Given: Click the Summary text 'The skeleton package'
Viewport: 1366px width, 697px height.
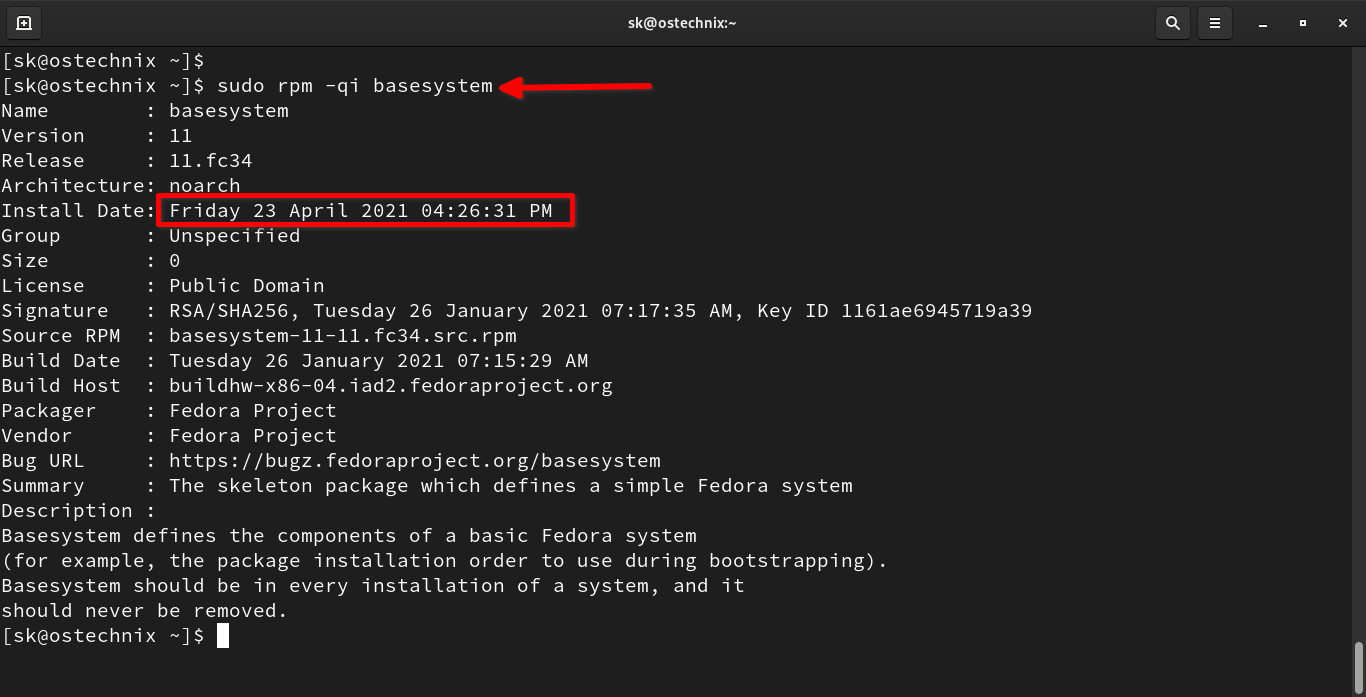Looking at the screenshot, I should click(289, 486).
